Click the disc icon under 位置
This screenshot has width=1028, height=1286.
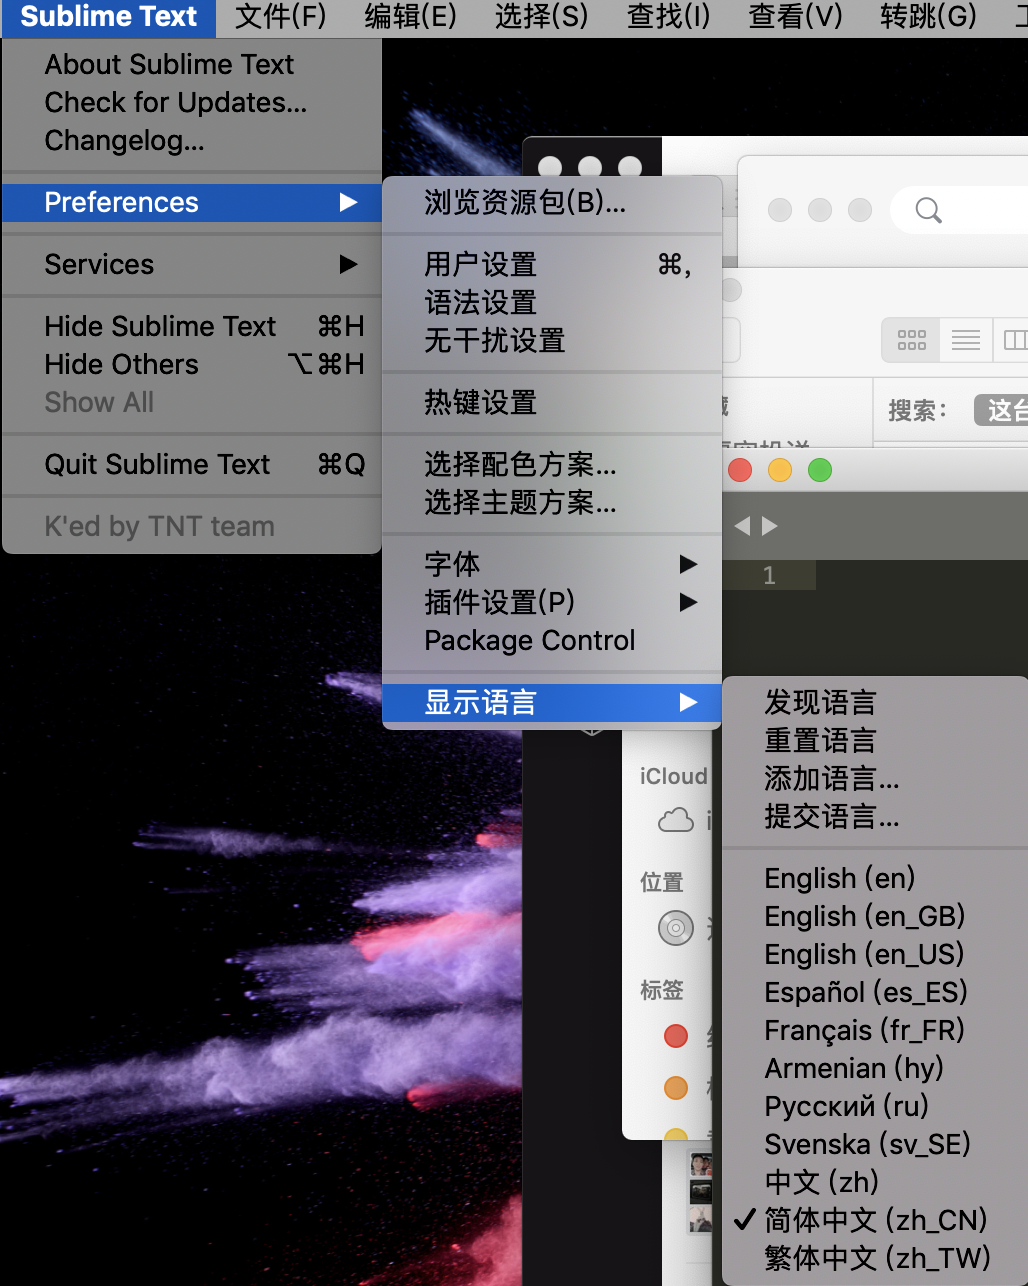pos(676,928)
